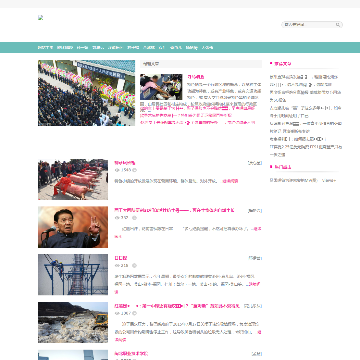
Task: Click bracketed category tag right of pigs headline
Action: pyautogui.click(x=255, y=163)
